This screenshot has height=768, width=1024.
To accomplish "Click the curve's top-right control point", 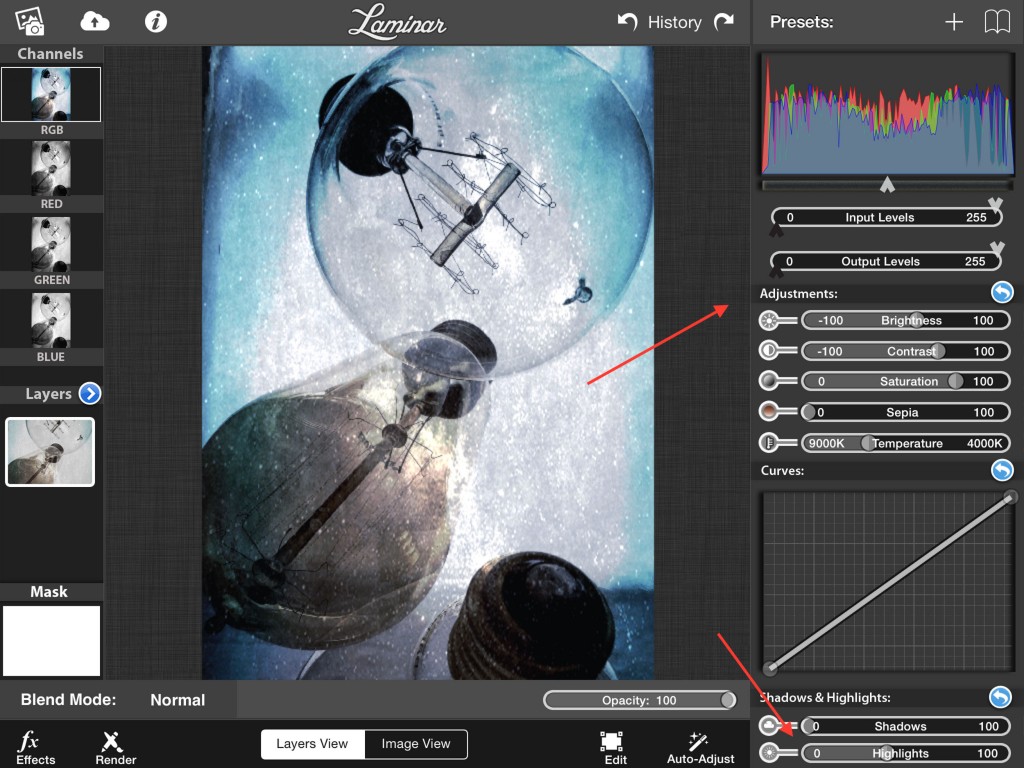I will point(1010,498).
